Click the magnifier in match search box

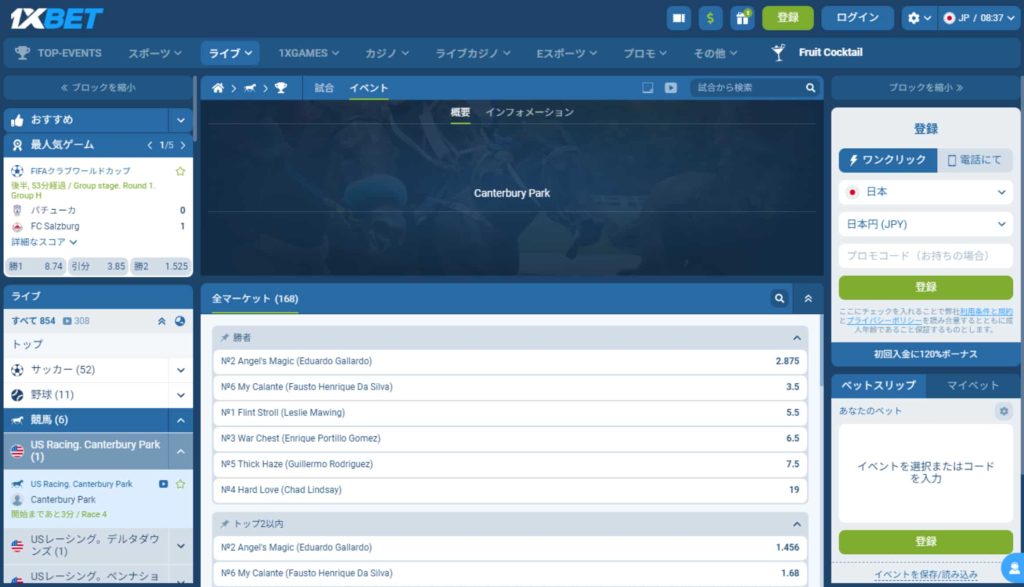click(810, 87)
